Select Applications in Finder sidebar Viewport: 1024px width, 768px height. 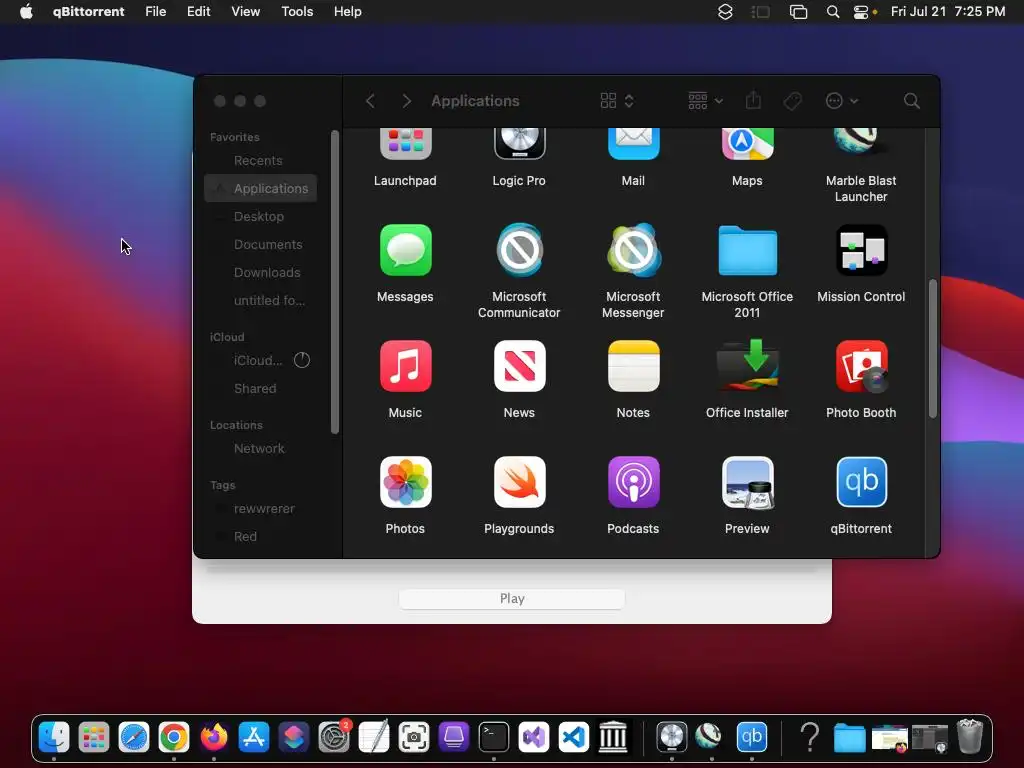pos(261,188)
